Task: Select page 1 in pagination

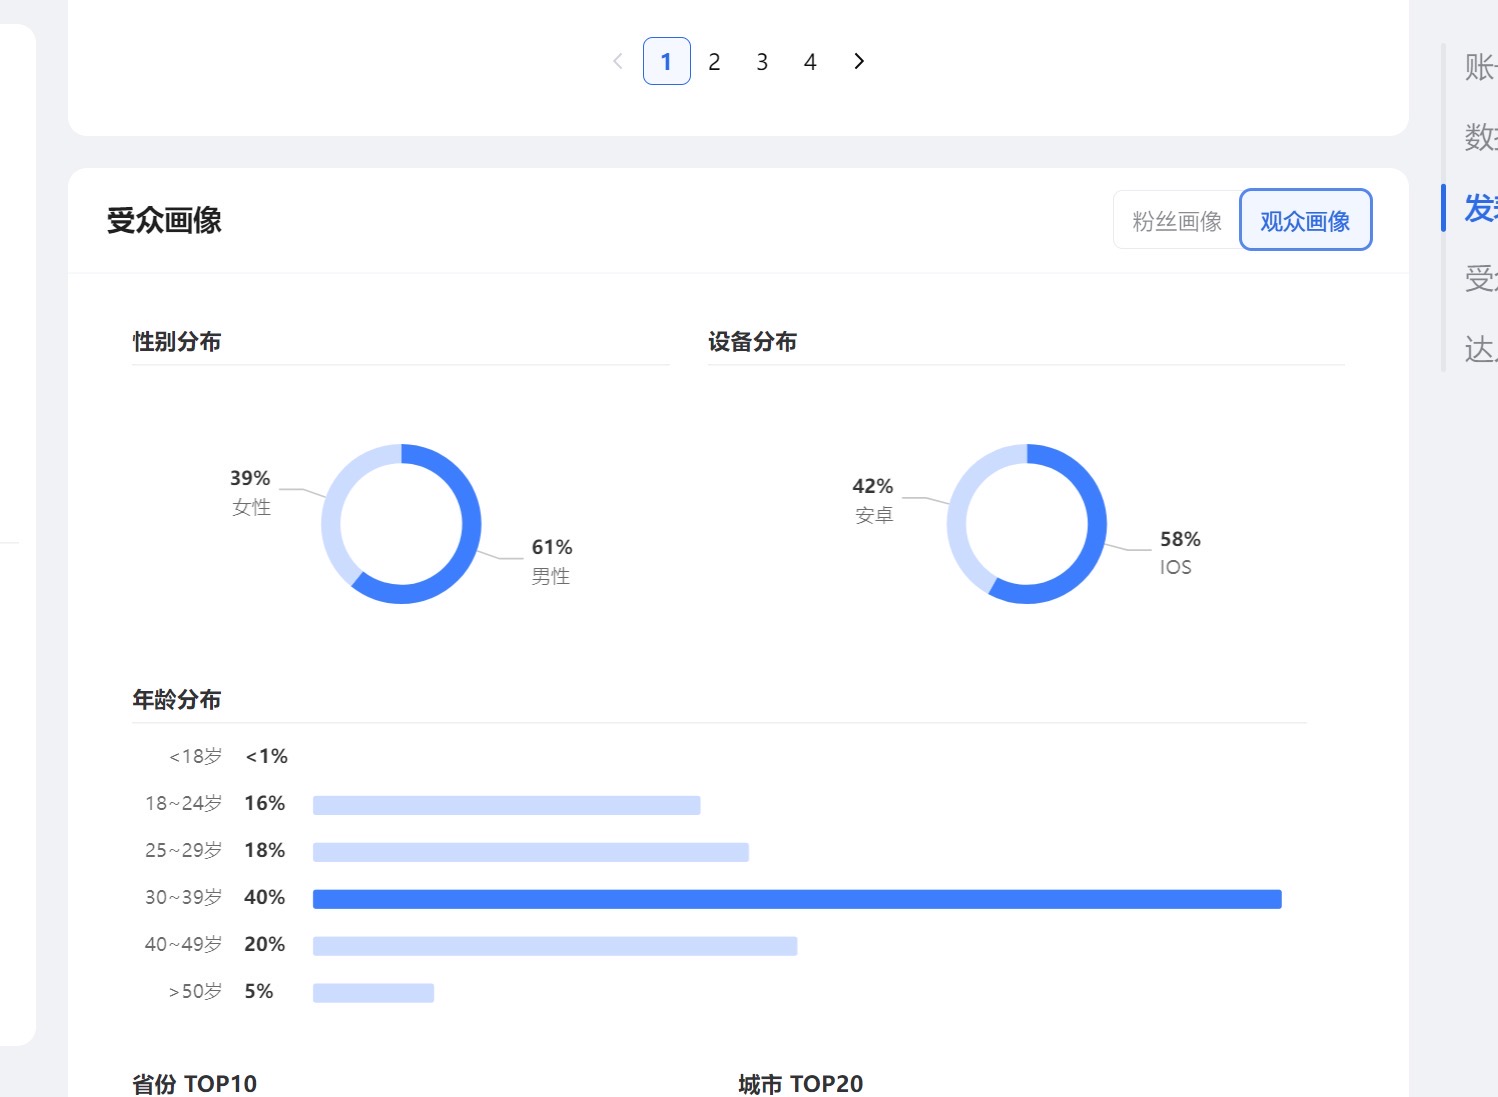Action: [x=666, y=61]
